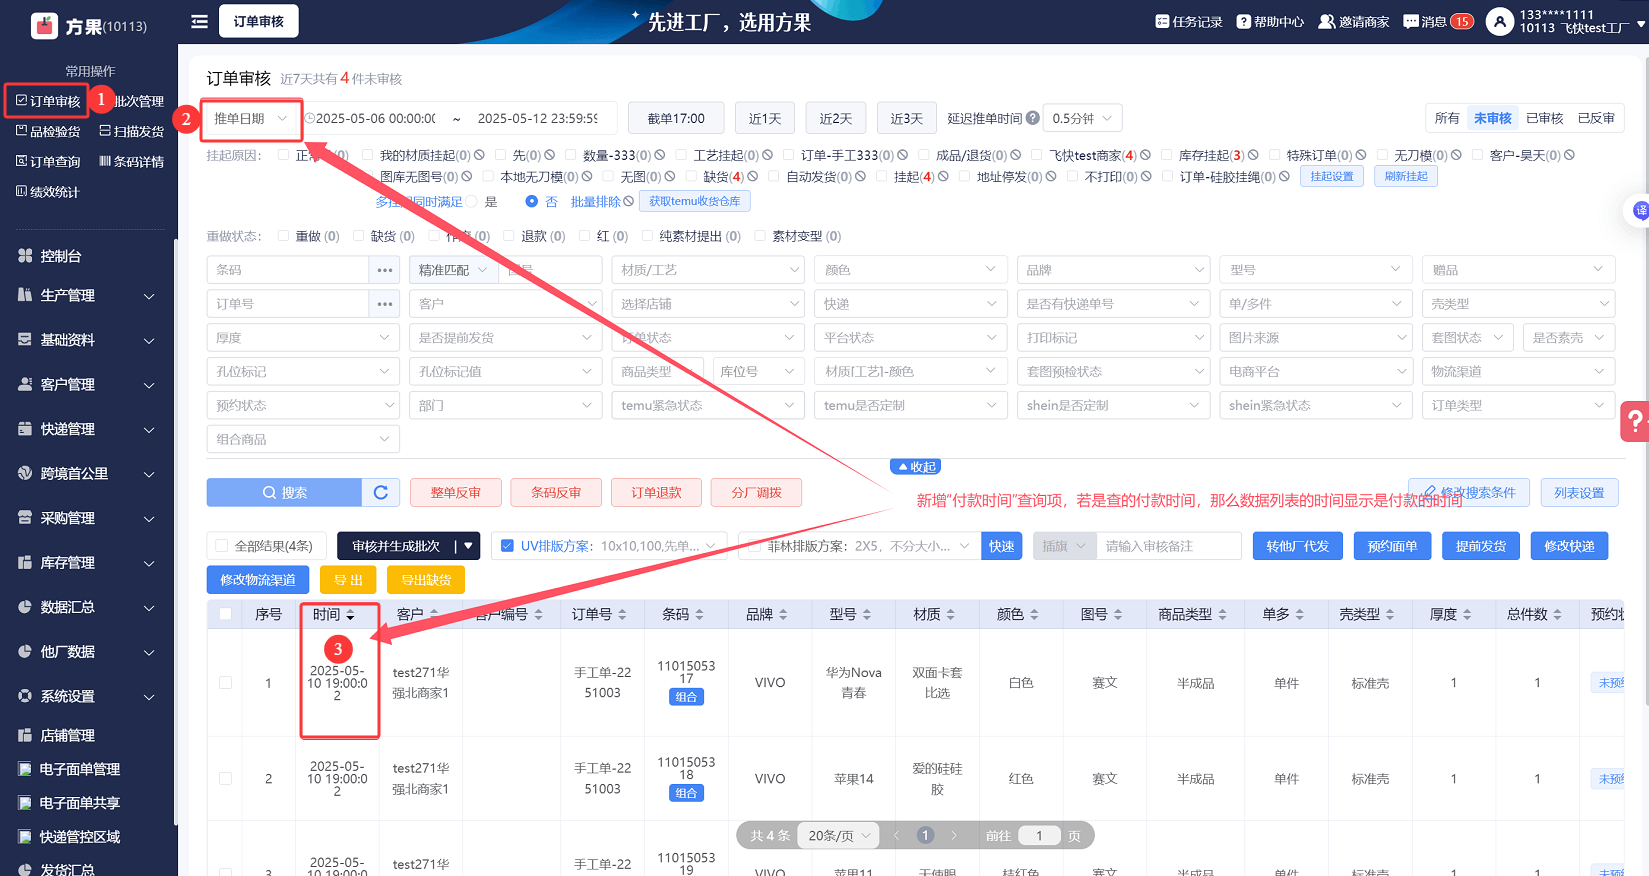Click the 列表设置 button
Viewport: 1649px width, 876px height.
(1579, 492)
